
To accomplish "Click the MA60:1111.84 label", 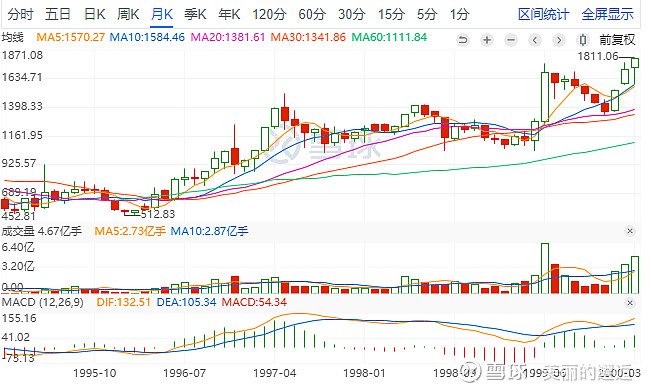I will [389, 37].
